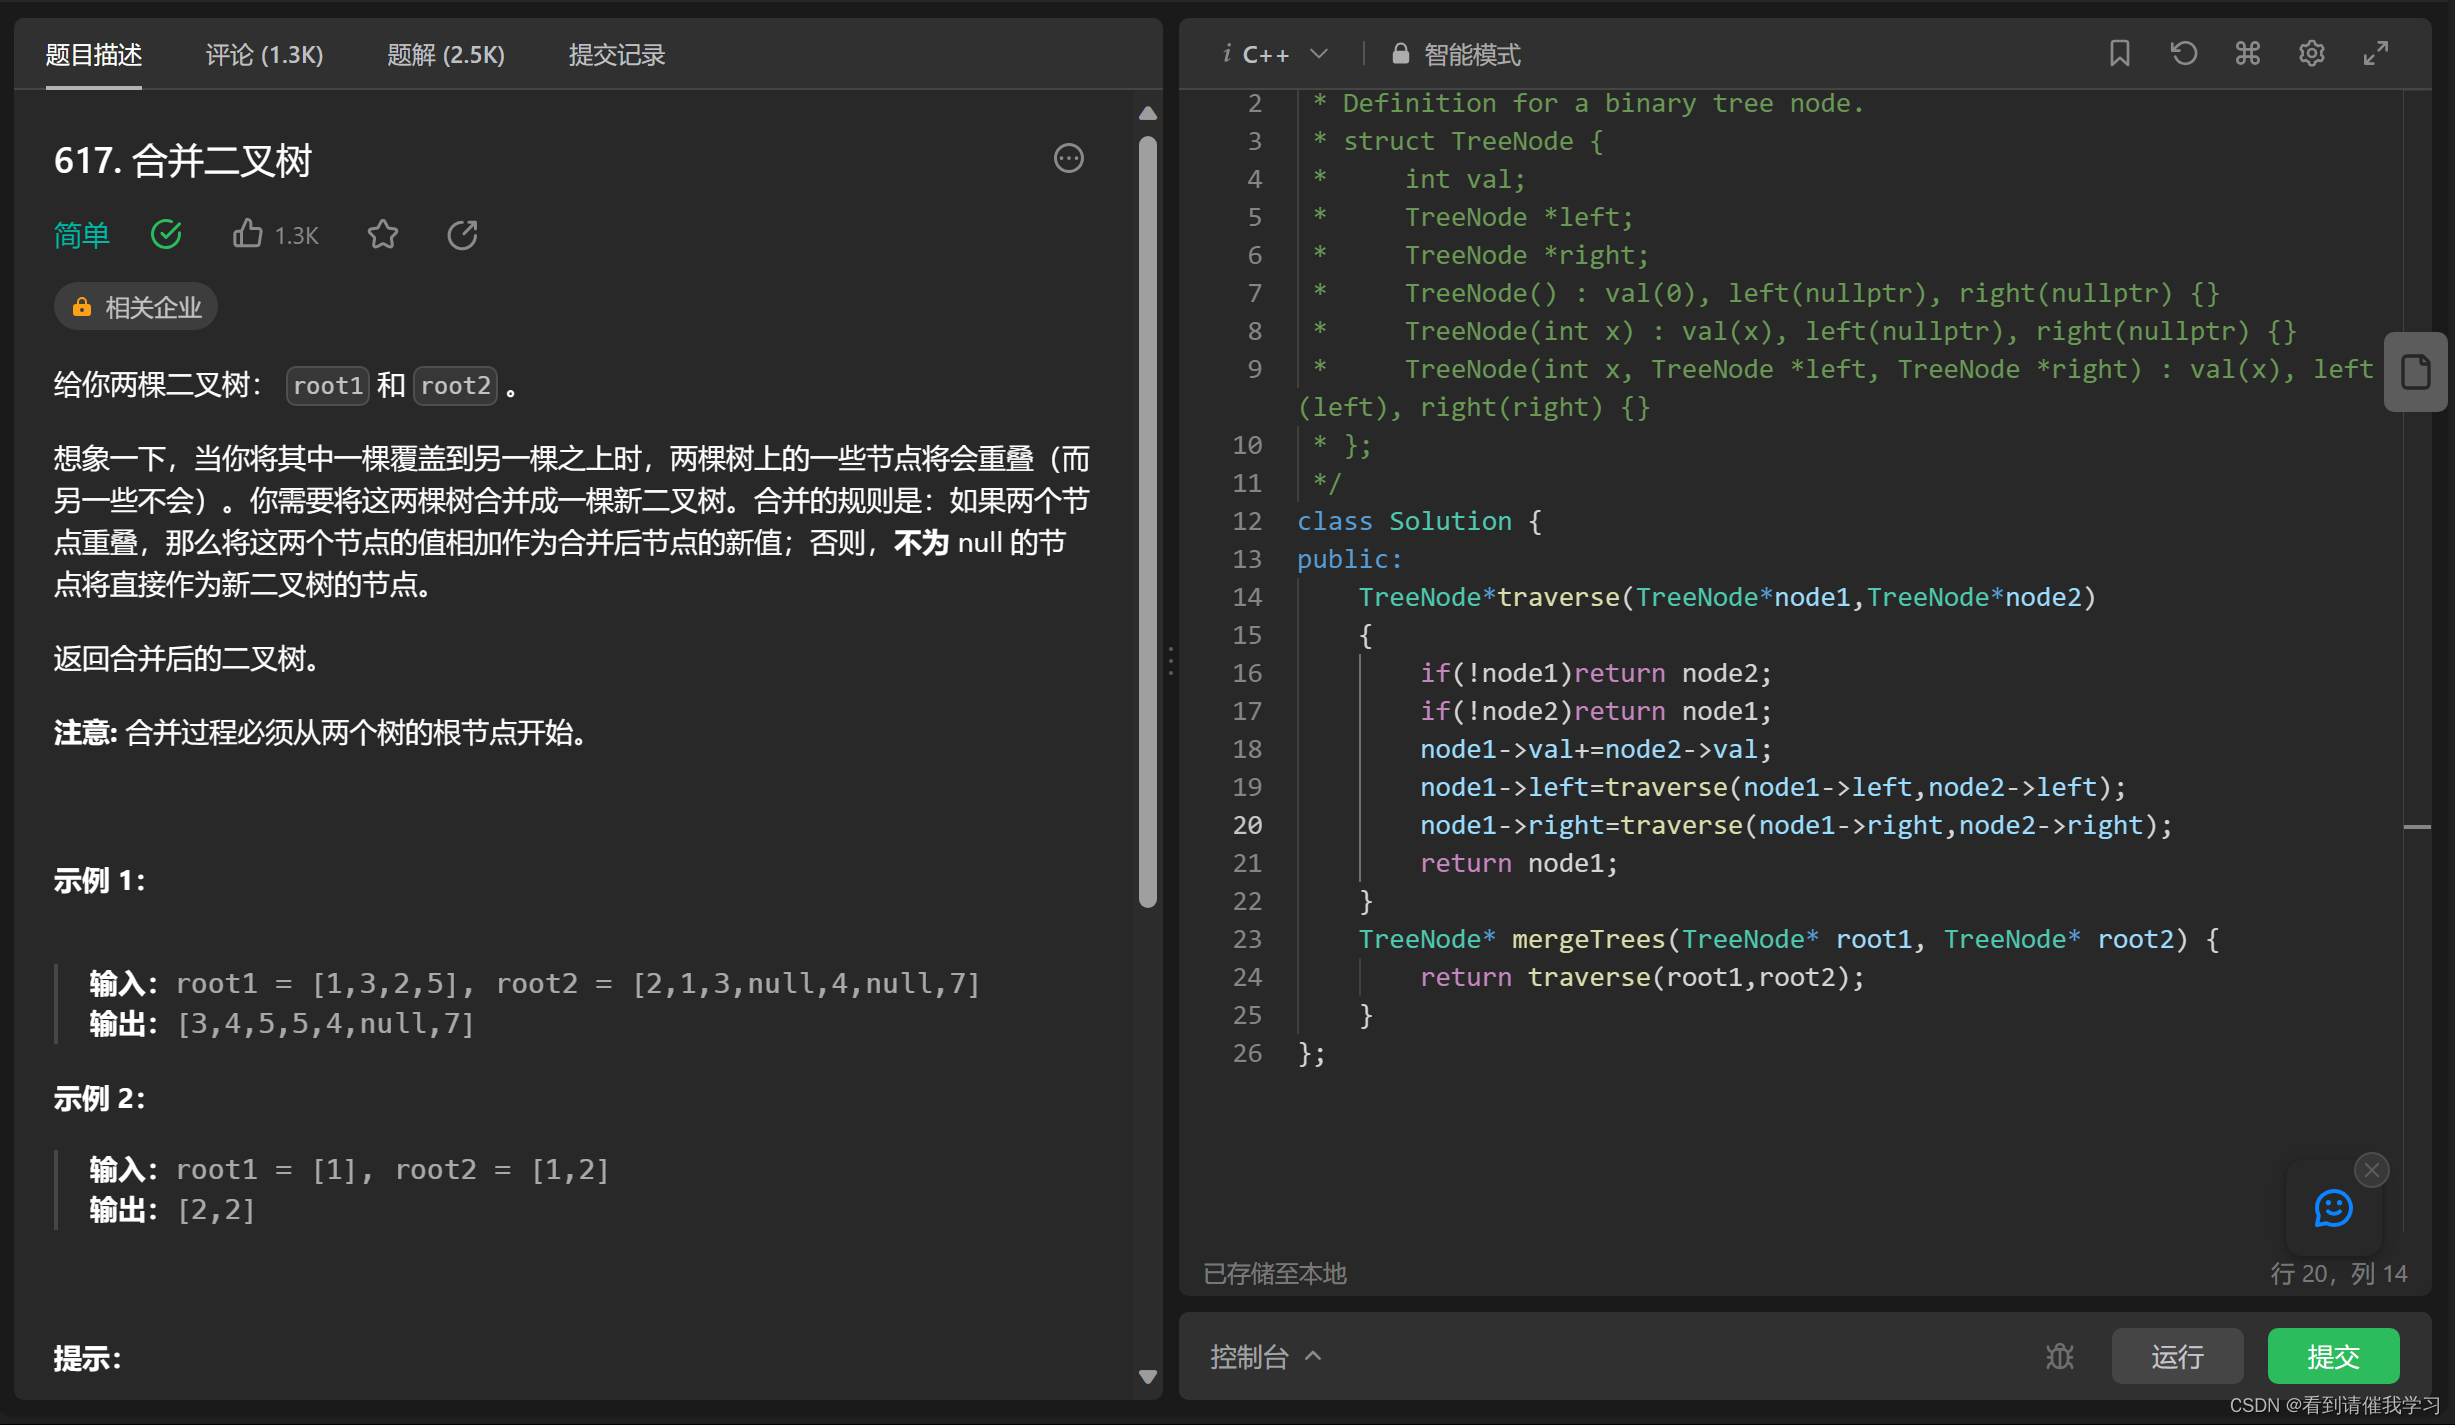Image resolution: width=2455 pixels, height=1425 pixels.
Task: Open the problem options ellipsis menu
Action: [1068, 159]
